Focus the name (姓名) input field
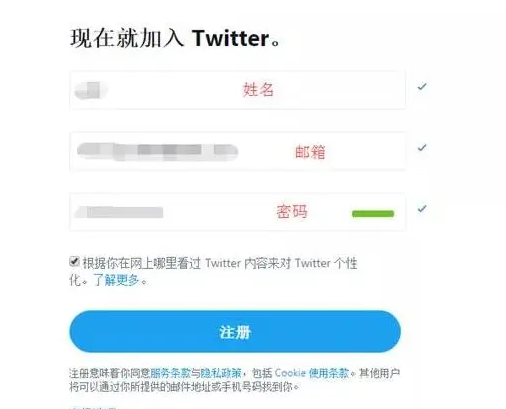 pyautogui.click(x=238, y=90)
